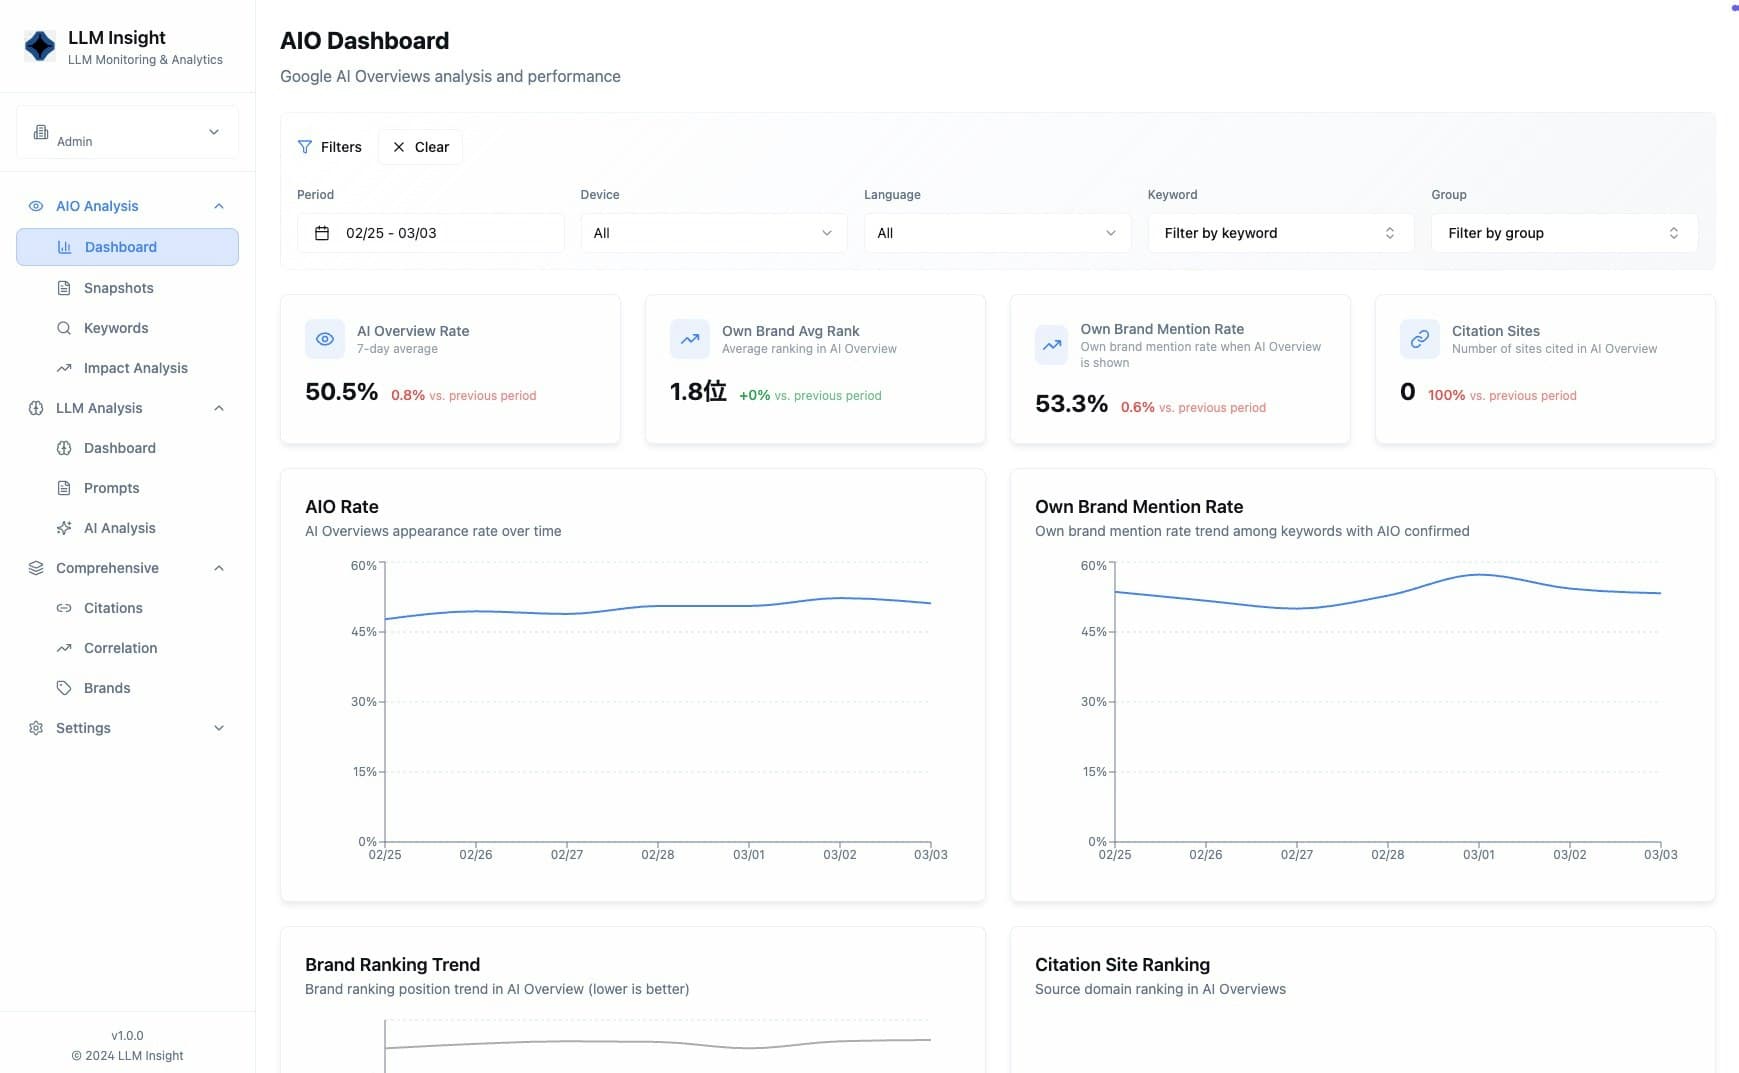This screenshot has height=1073, width=1739.
Task: Open the Filter by group combo box
Action: pyautogui.click(x=1563, y=233)
